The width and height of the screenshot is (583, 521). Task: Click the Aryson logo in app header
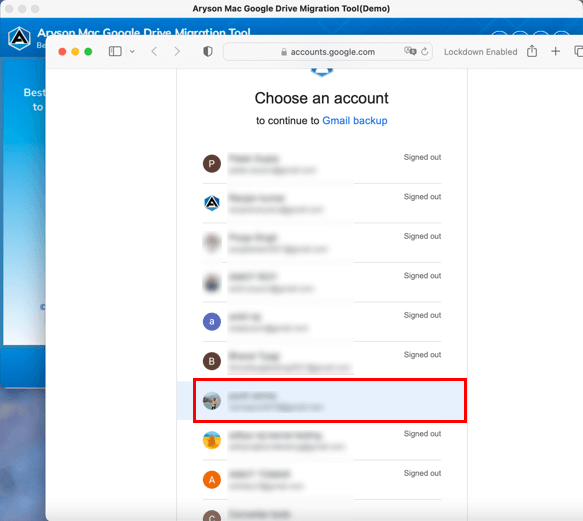(x=19, y=38)
